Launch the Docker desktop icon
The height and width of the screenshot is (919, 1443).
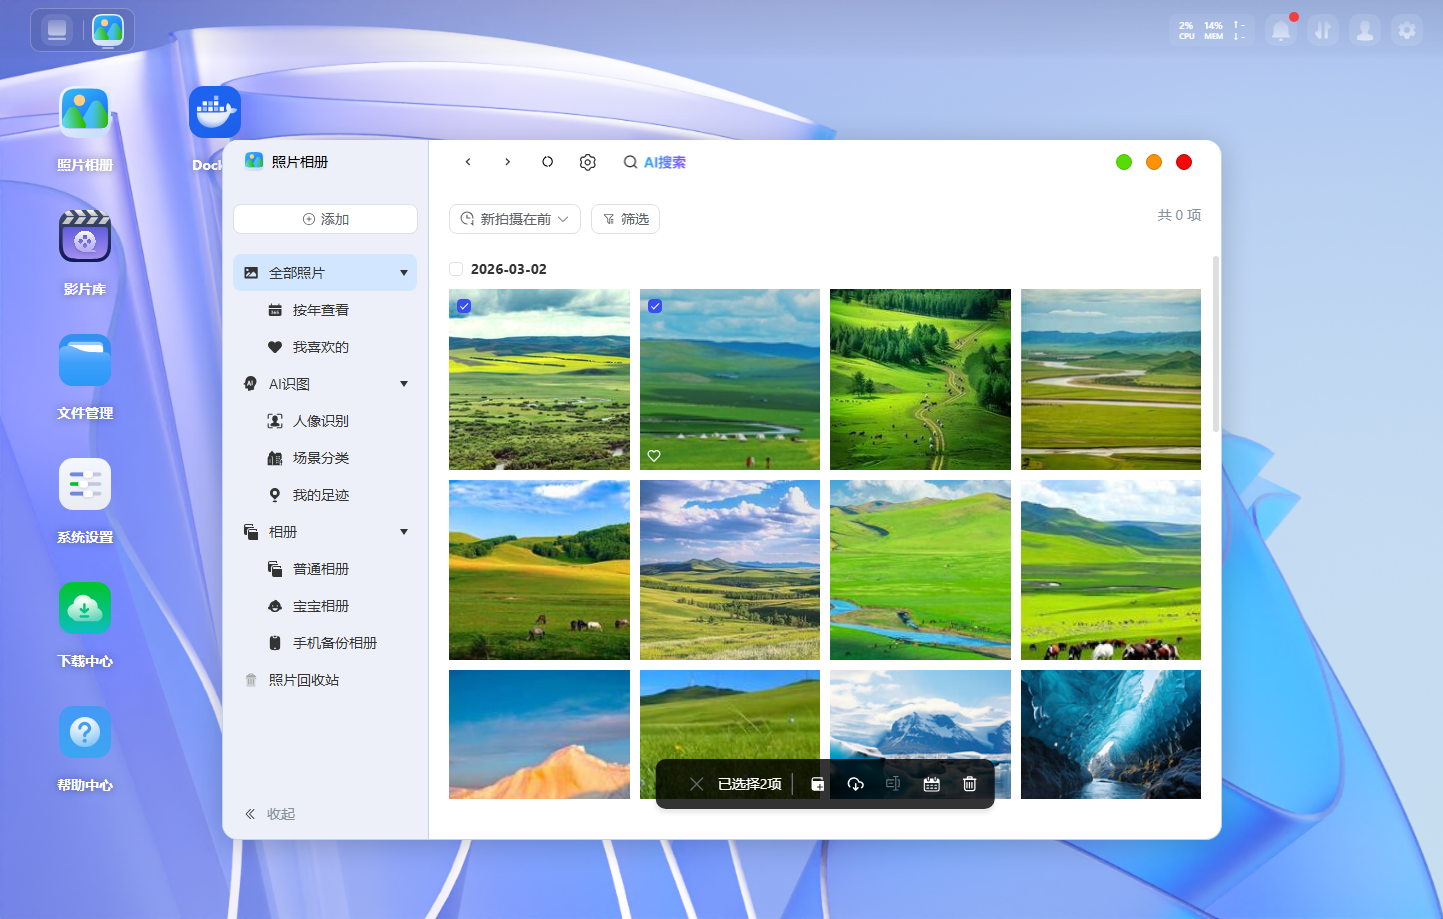click(x=214, y=112)
